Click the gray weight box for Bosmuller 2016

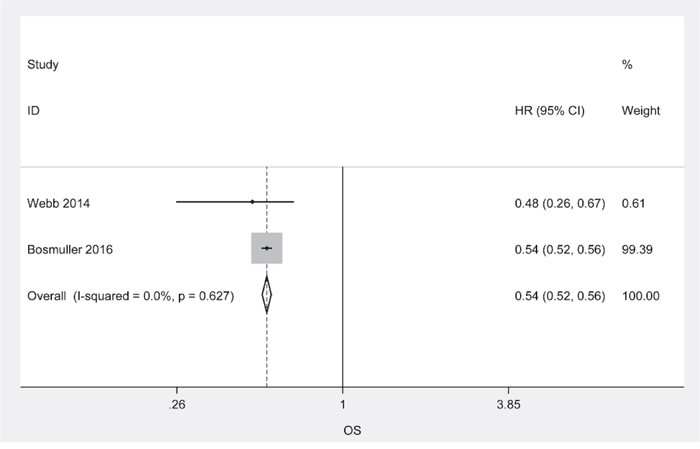pyautogui.click(x=267, y=248)
